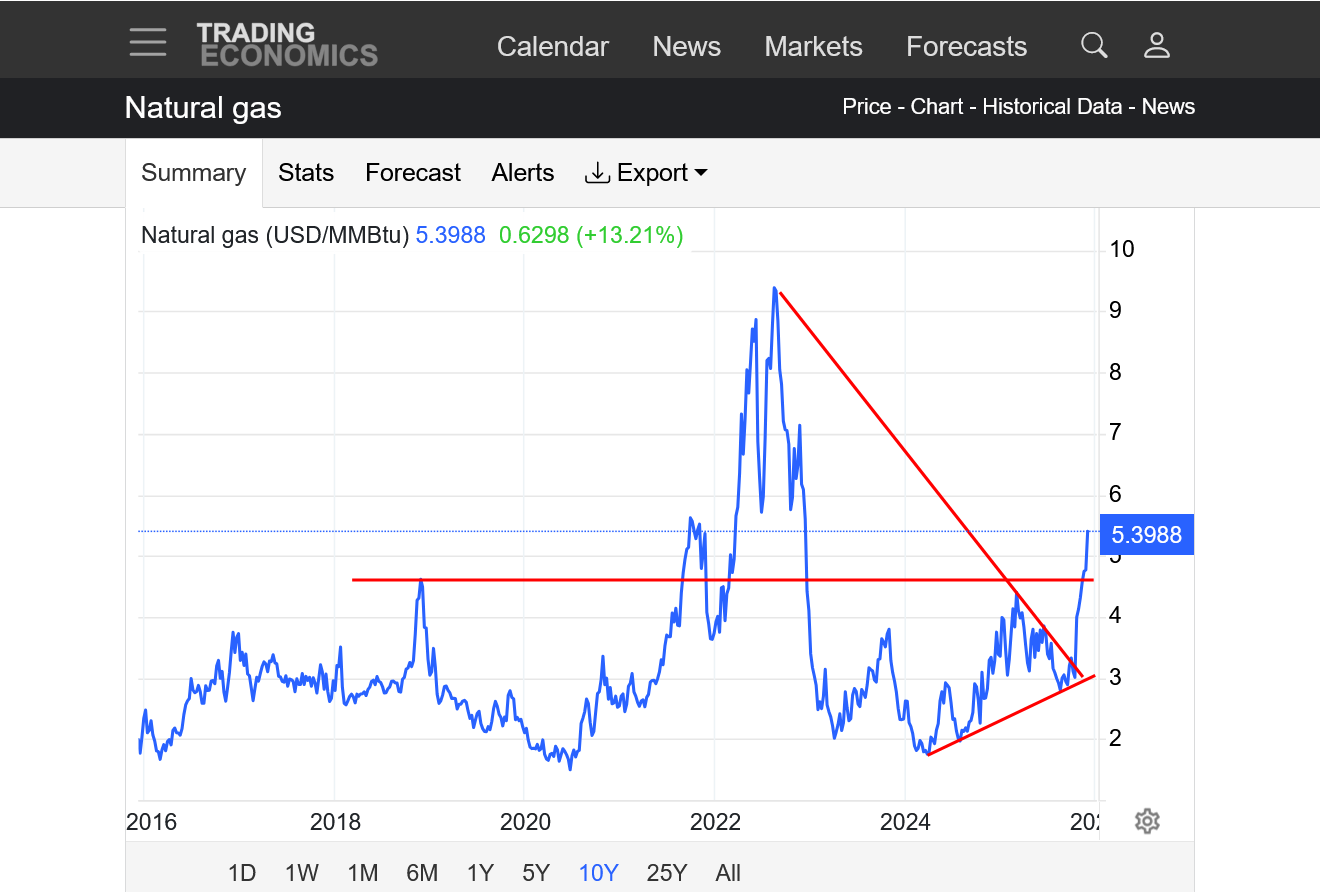This screenshot has height=892, width=1320.
Task: Open chart settings gear icon
Action: point(1147,821)
